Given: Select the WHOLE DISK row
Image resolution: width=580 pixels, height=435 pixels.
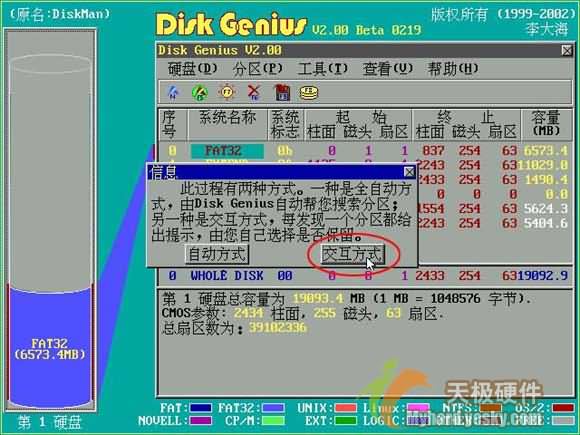Looking at the screenshot, I should (x=364, y=276).
